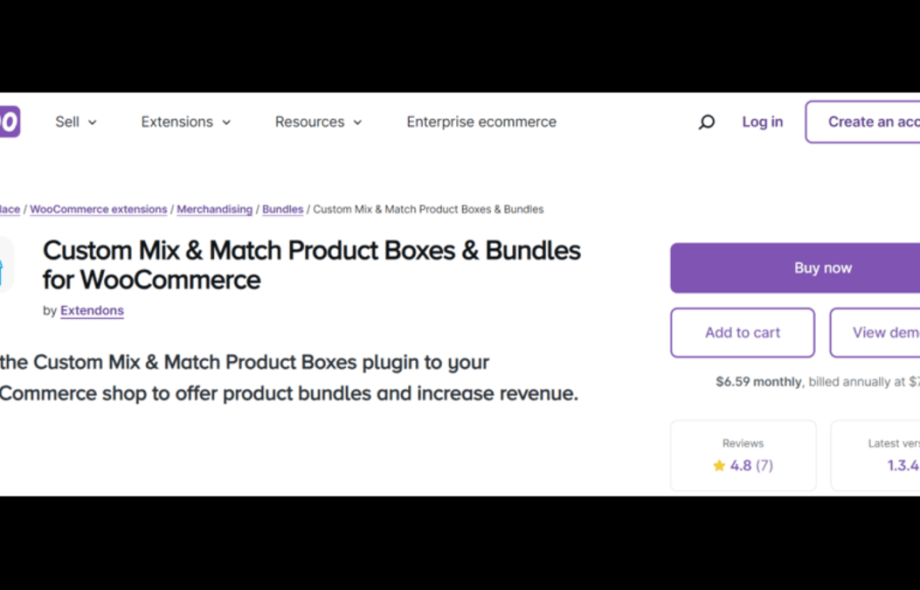Viewport: 920px width, 590px height.
Task: Click the latest version number 1.3.4
Action: [x=903, y=465]
